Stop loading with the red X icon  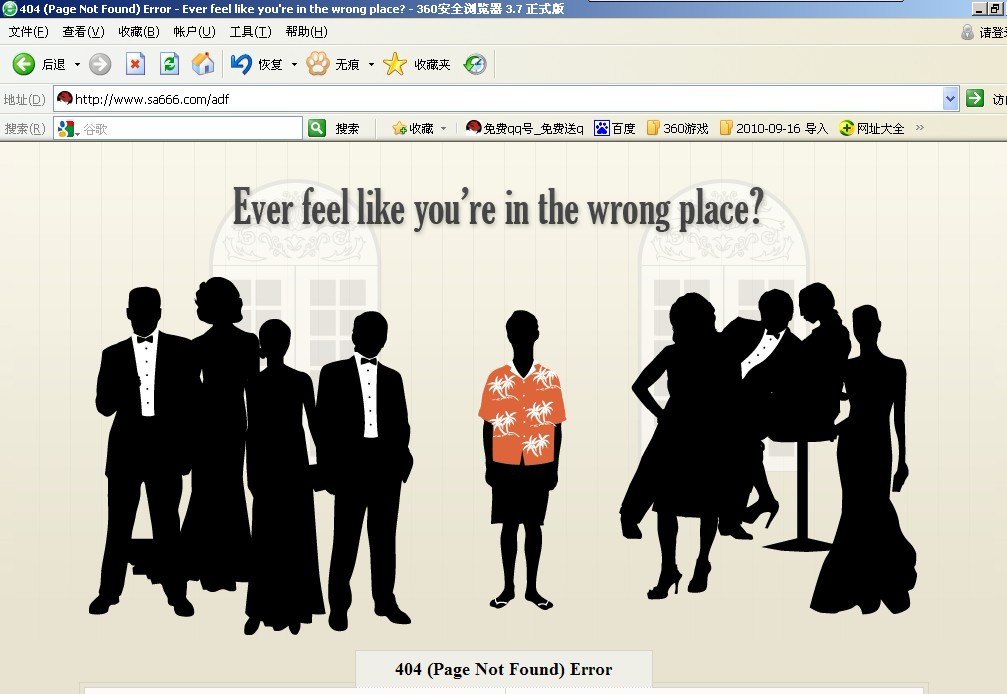(x=135, y=64)
